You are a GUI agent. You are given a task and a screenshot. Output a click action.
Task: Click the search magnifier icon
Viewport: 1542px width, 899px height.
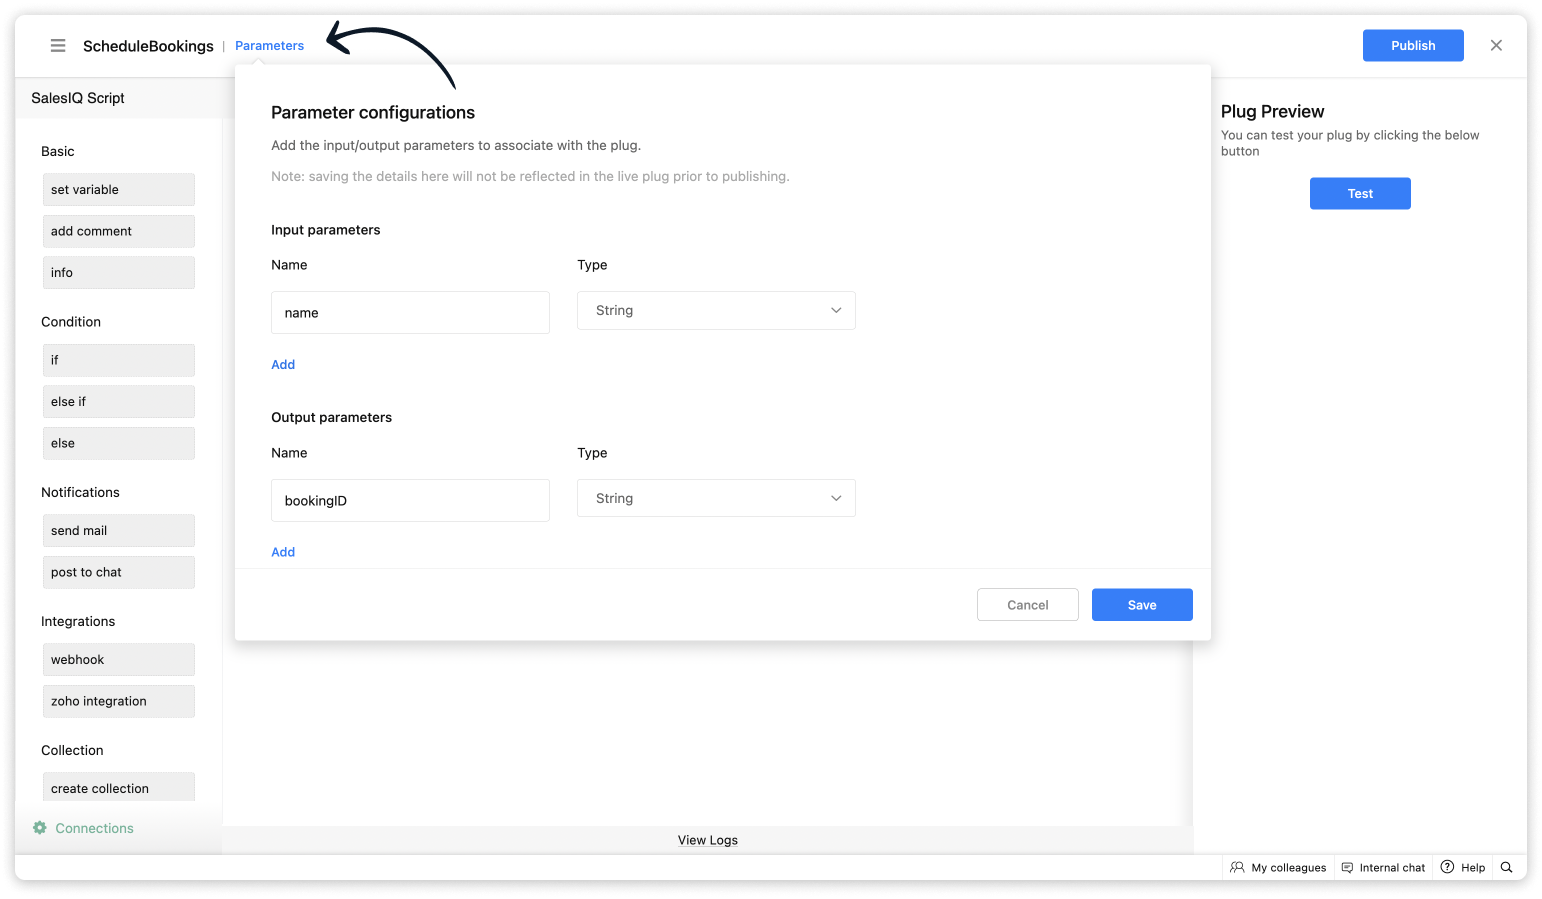1506,868
